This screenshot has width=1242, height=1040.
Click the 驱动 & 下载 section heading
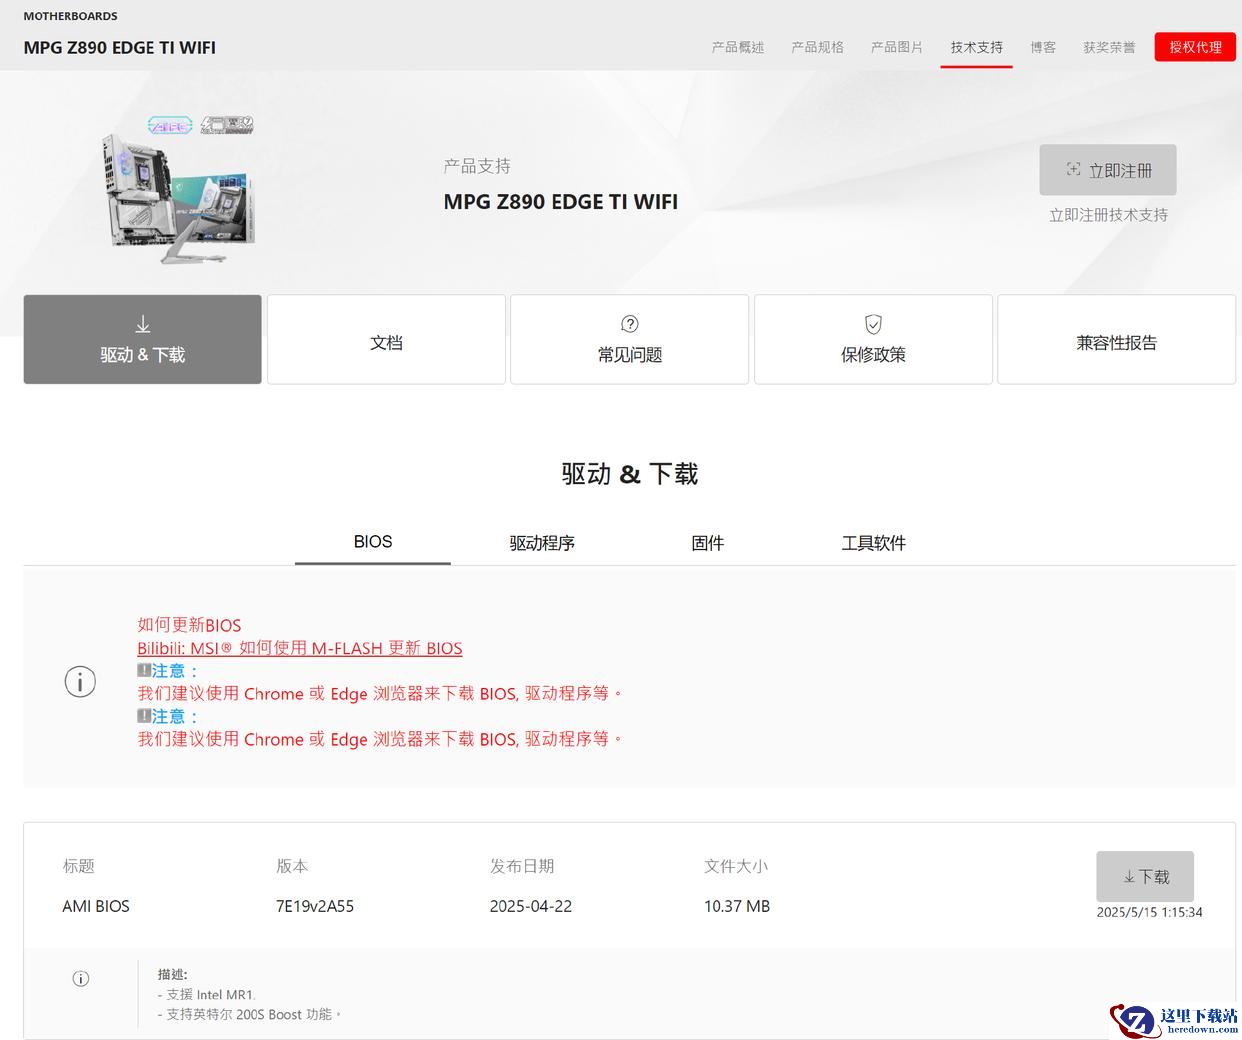[x=630, y=474]
